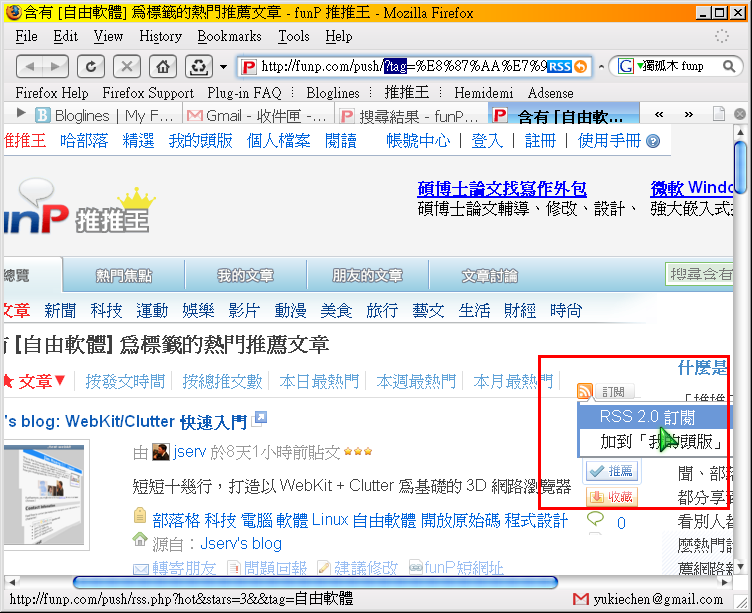
Task: Open the Plug-in FAQ bookmark
Action: (244, 93)
